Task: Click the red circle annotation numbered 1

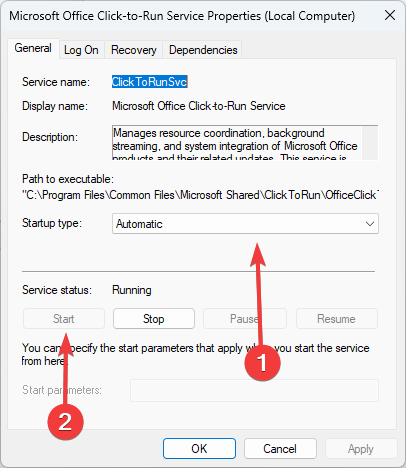Action: (262, 362)
